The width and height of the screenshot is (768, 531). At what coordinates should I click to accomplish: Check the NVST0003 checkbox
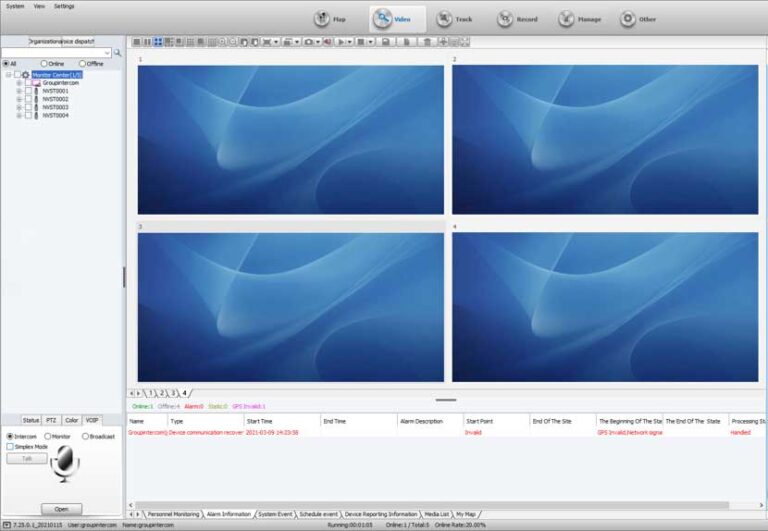(x=28, y=107)
